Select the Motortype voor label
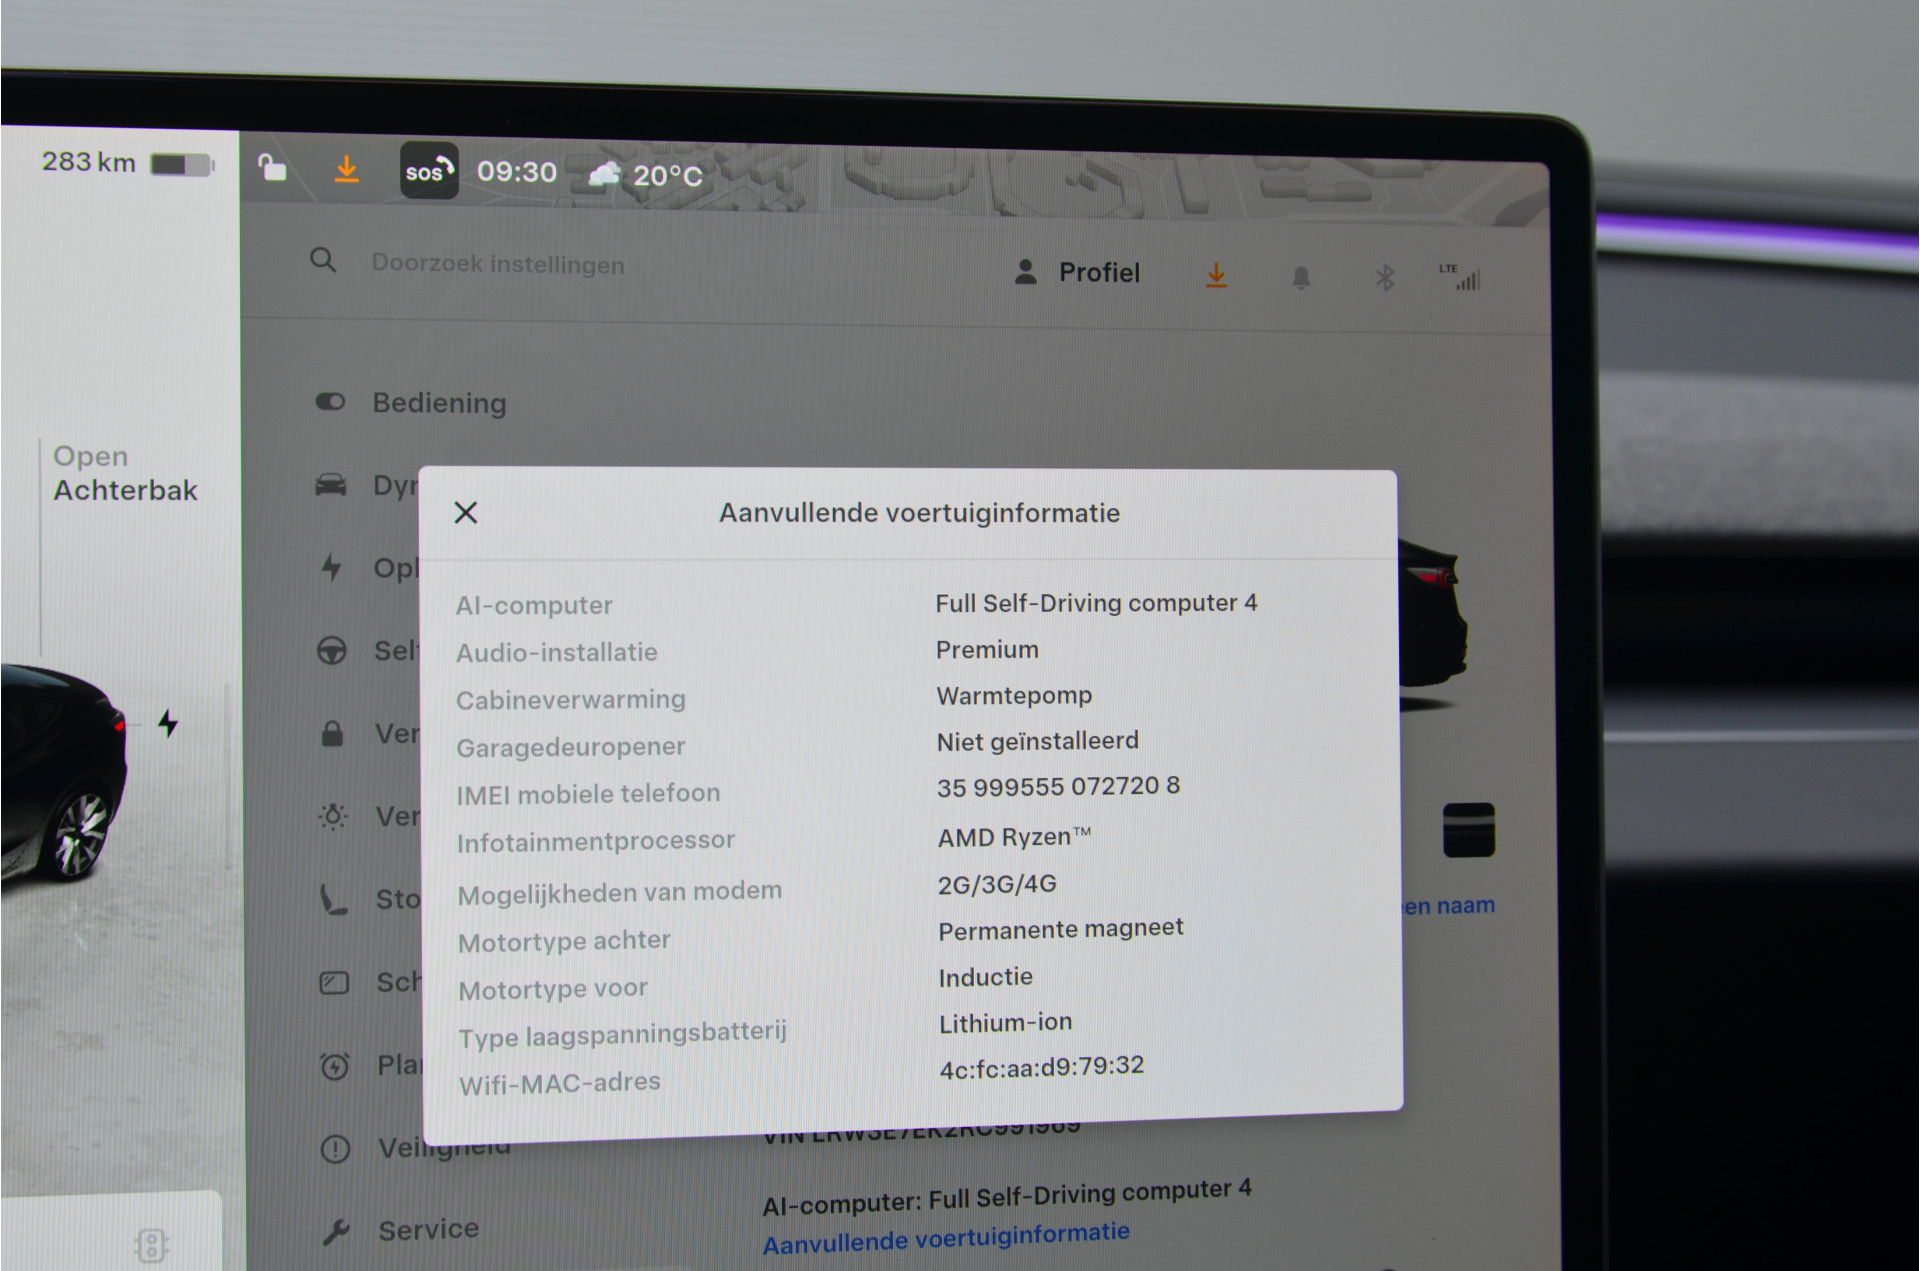Viewport: 1920px width, 1271px height. coord(553,989)
